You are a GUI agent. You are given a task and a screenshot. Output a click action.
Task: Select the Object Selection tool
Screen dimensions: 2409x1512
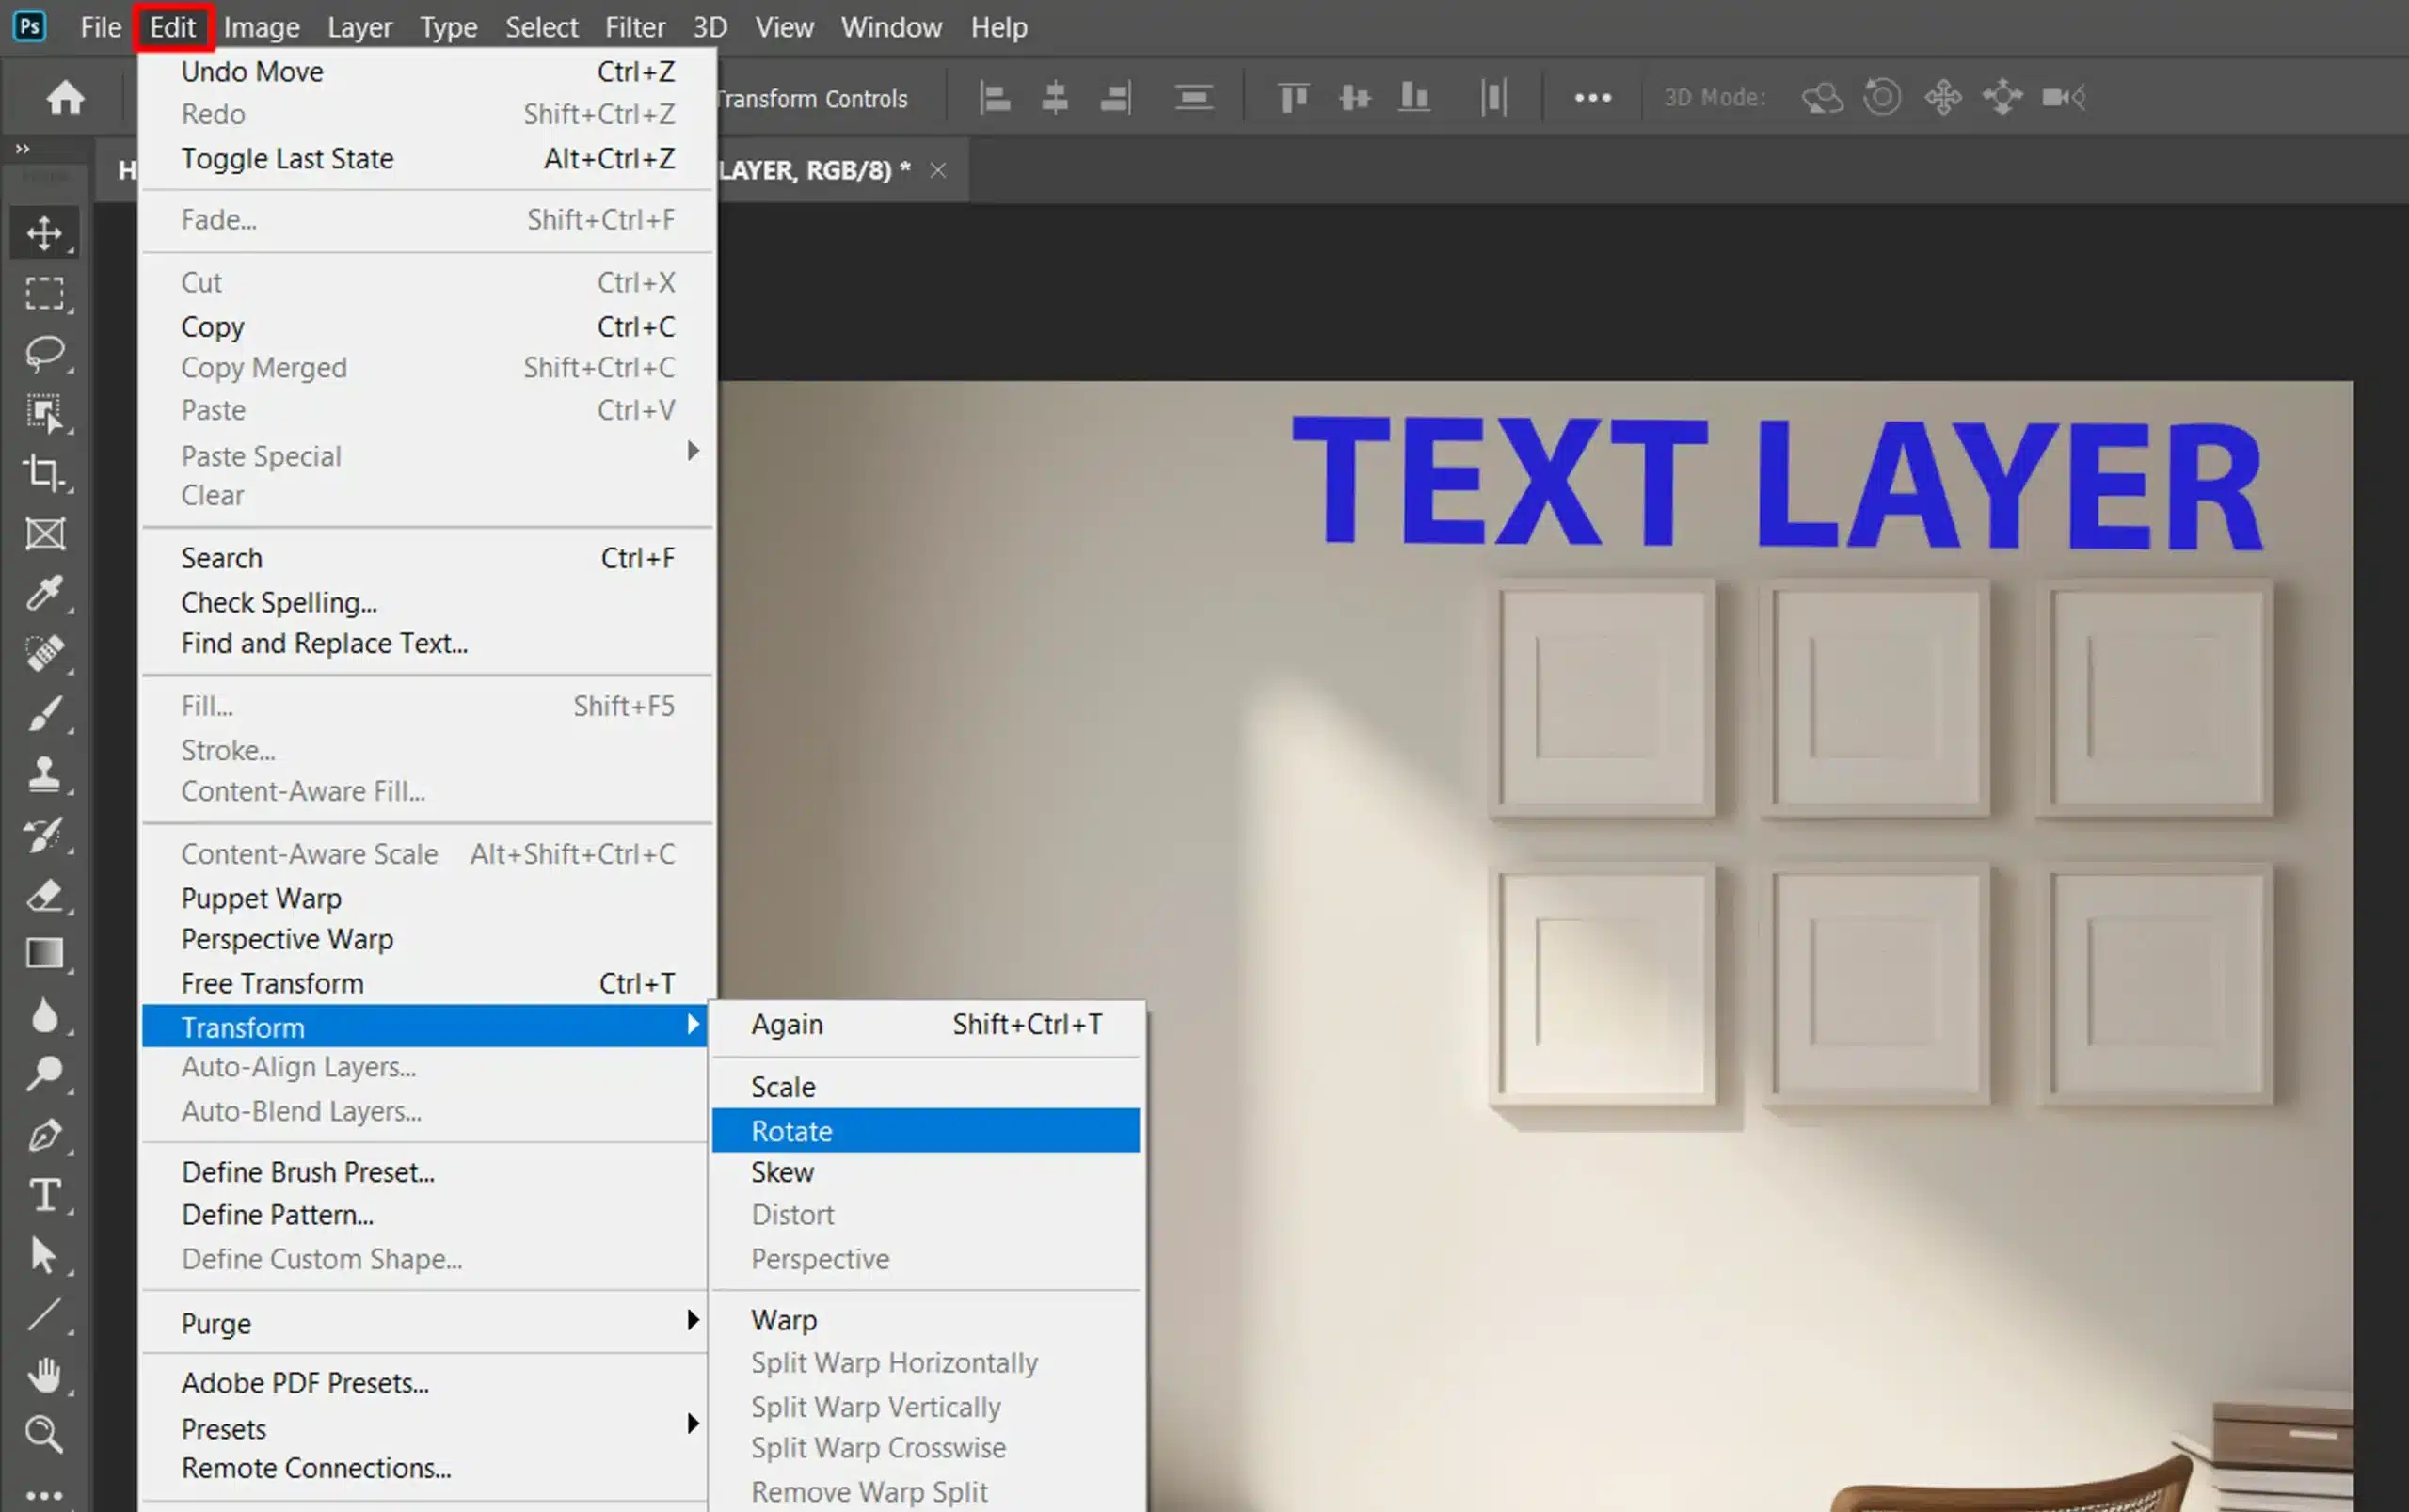point(44,413)
